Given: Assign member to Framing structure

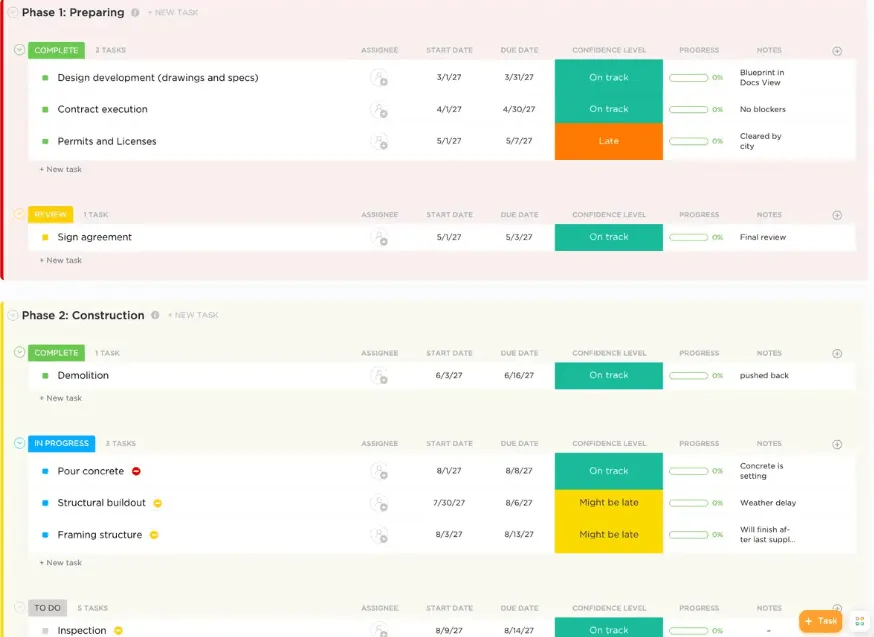Looking at the screenshot, I should click(379, 534).
